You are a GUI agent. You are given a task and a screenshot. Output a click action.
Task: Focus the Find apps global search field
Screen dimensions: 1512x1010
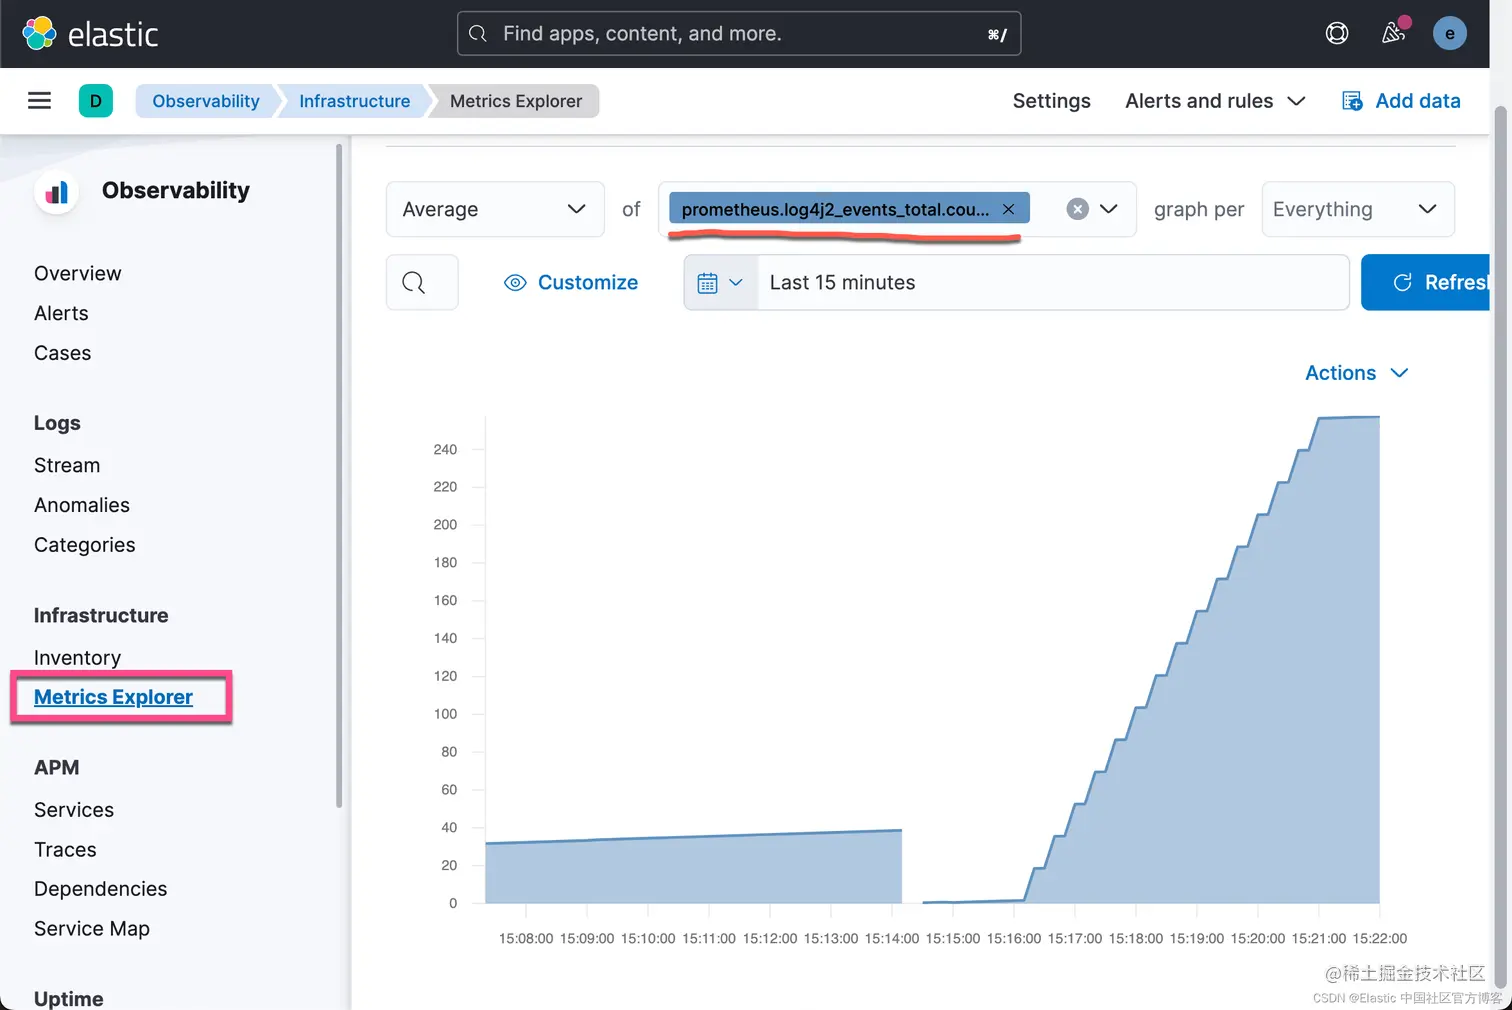739,34
